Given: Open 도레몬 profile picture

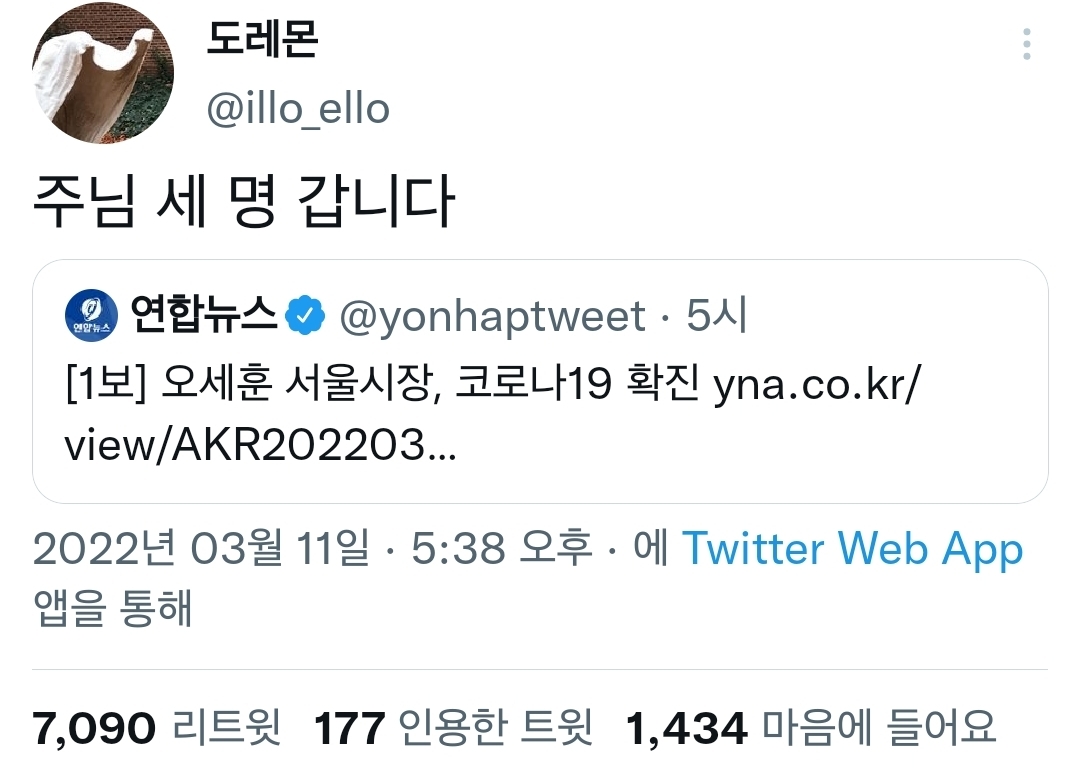Looking at the screenshot, I should pyautogui.click(x=103, y=73).
